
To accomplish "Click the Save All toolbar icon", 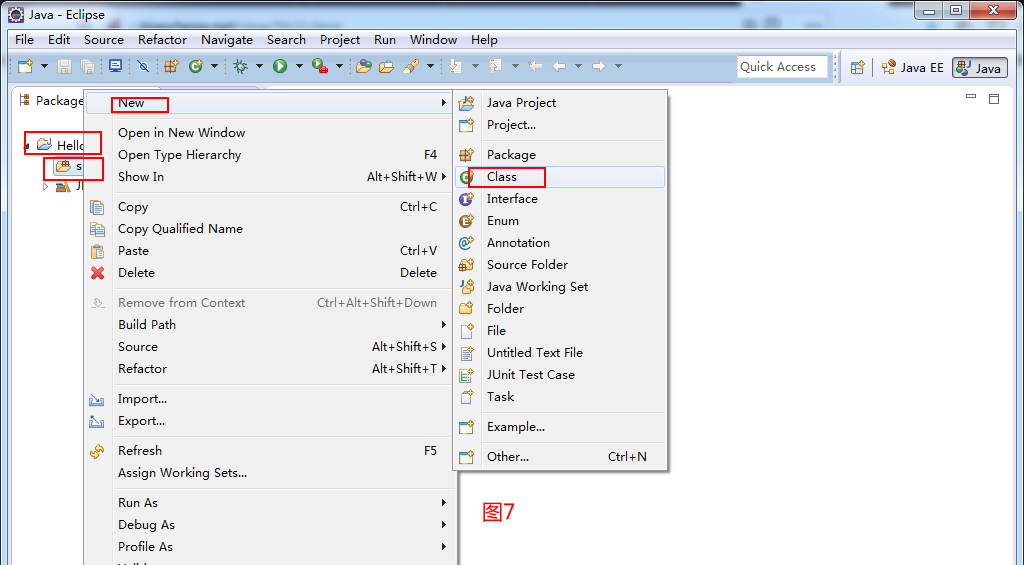I will 87,66.
